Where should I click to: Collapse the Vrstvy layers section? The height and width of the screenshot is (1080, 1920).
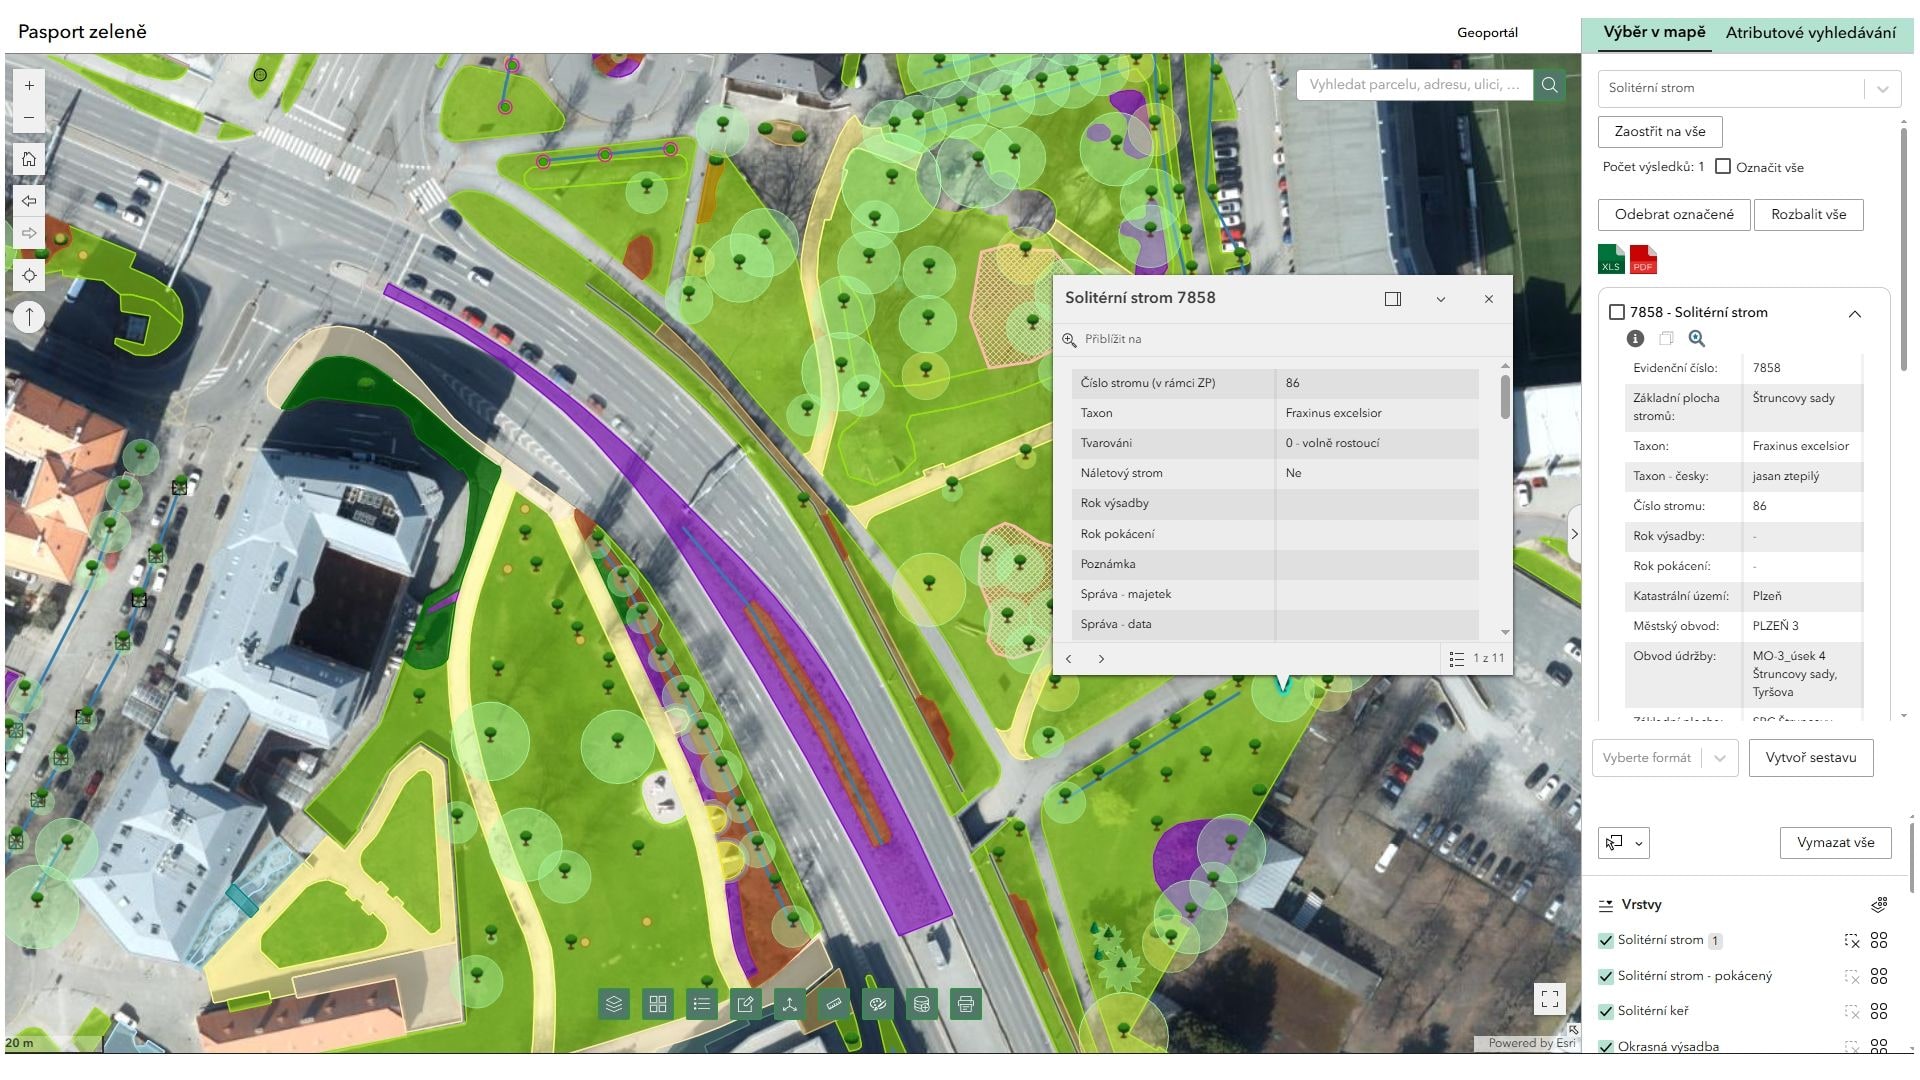pyautogui.click(x=1606, y=905)
